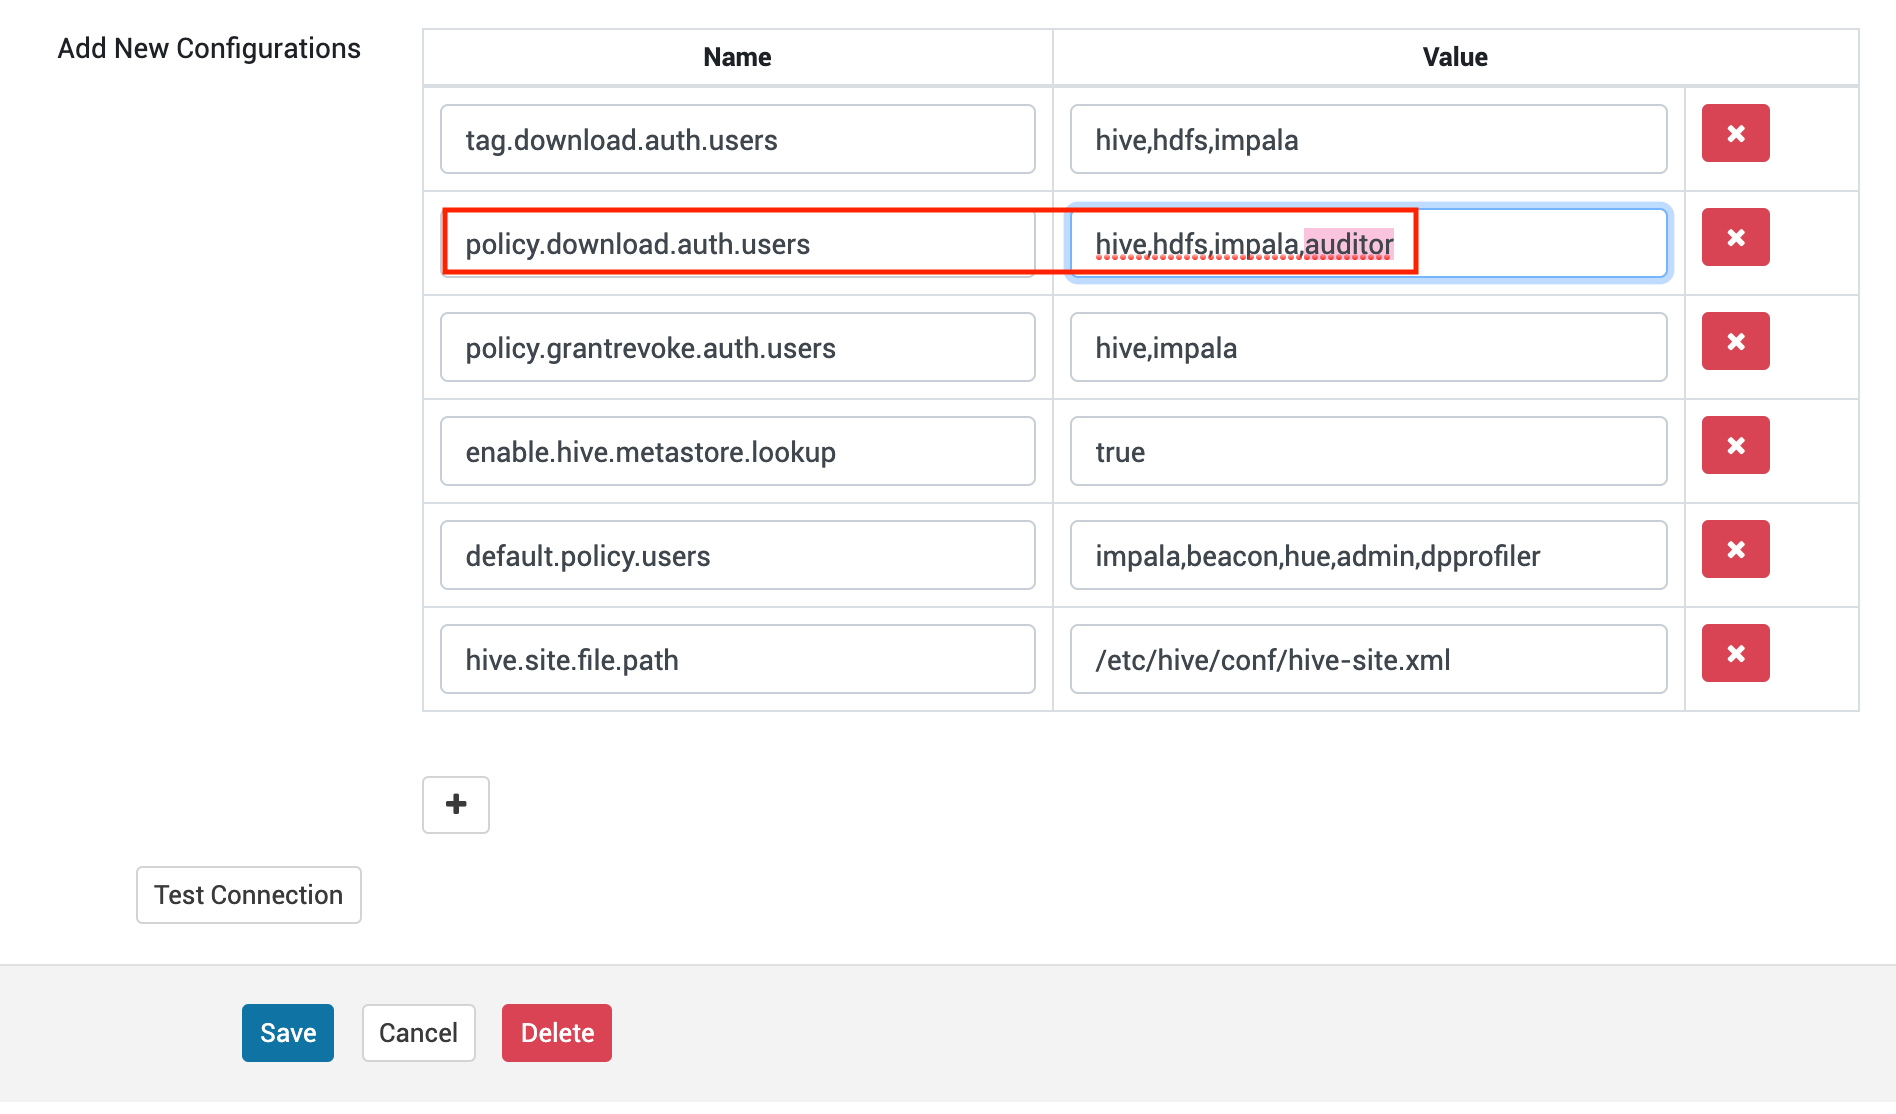Remove the default.policy.users configuration row

[x=1735, y=549]
